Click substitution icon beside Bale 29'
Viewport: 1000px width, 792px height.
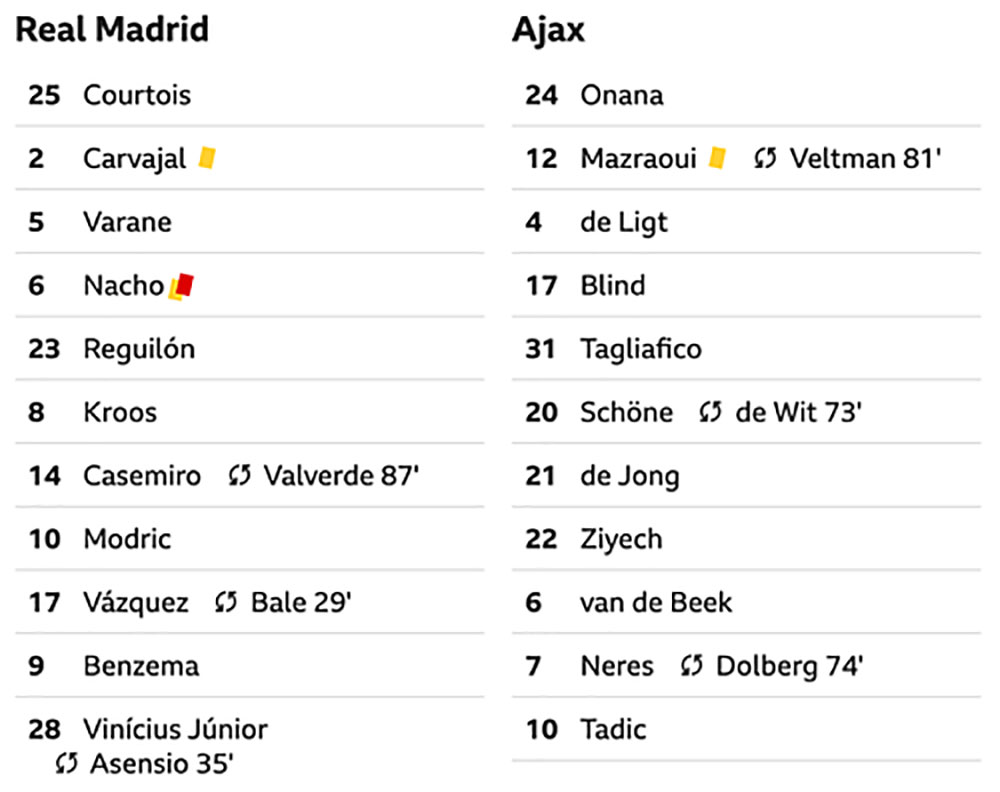(226, 602)
